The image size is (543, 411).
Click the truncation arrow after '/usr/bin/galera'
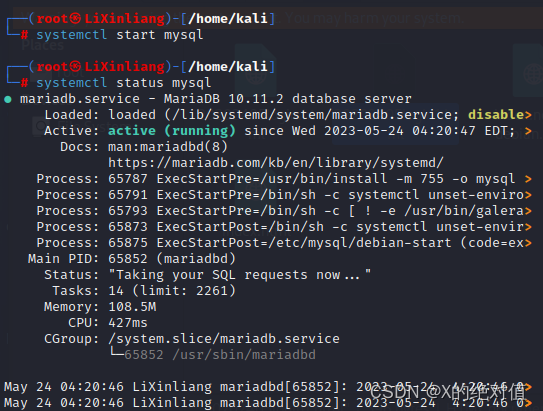(528, 211)
